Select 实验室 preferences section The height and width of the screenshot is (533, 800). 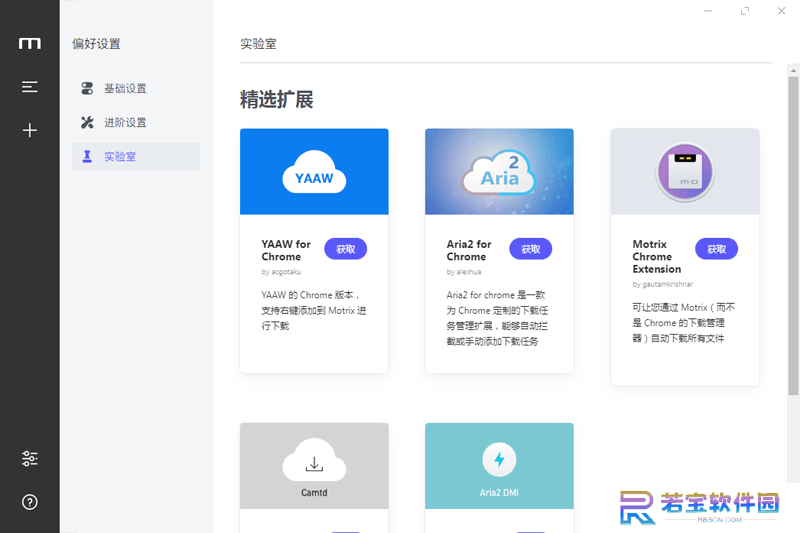point(136,157)
